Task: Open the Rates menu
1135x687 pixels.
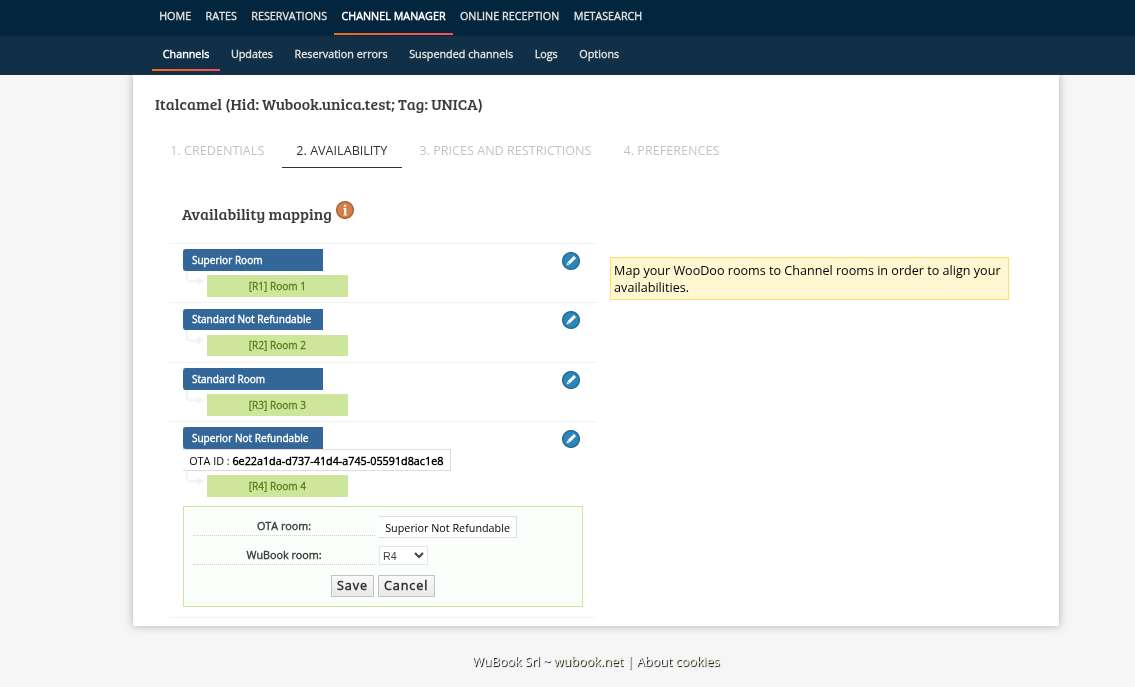Action: pyautogui.click(x=221, y=16)
